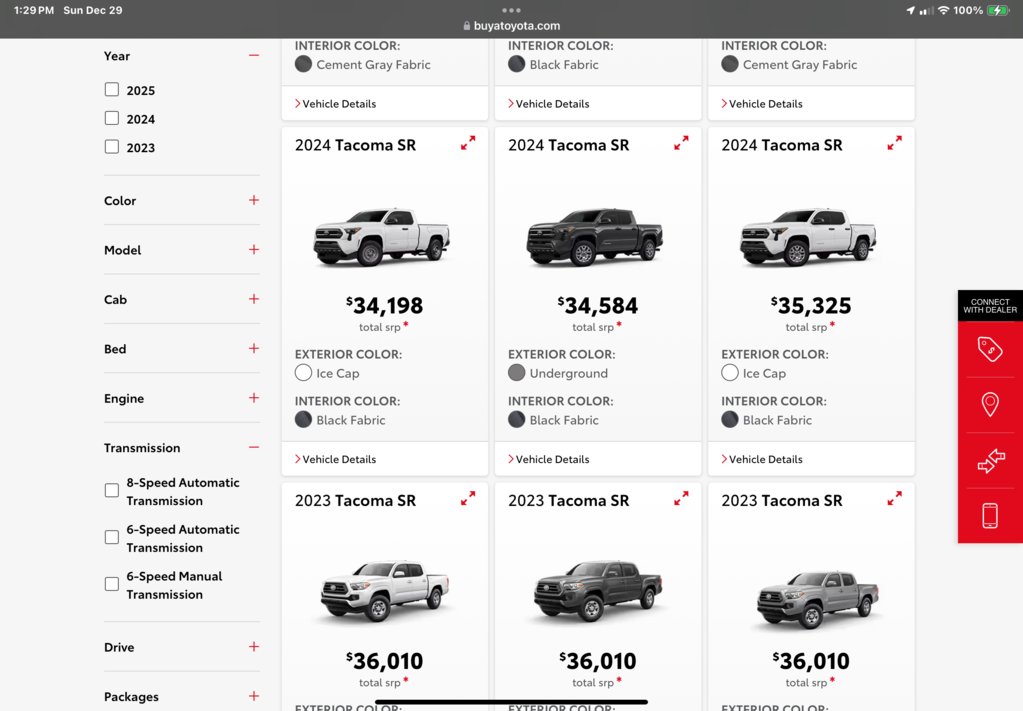Expand the Engine filter section
Viewport: 1023px width, 711px height.
tap(254, 398)
